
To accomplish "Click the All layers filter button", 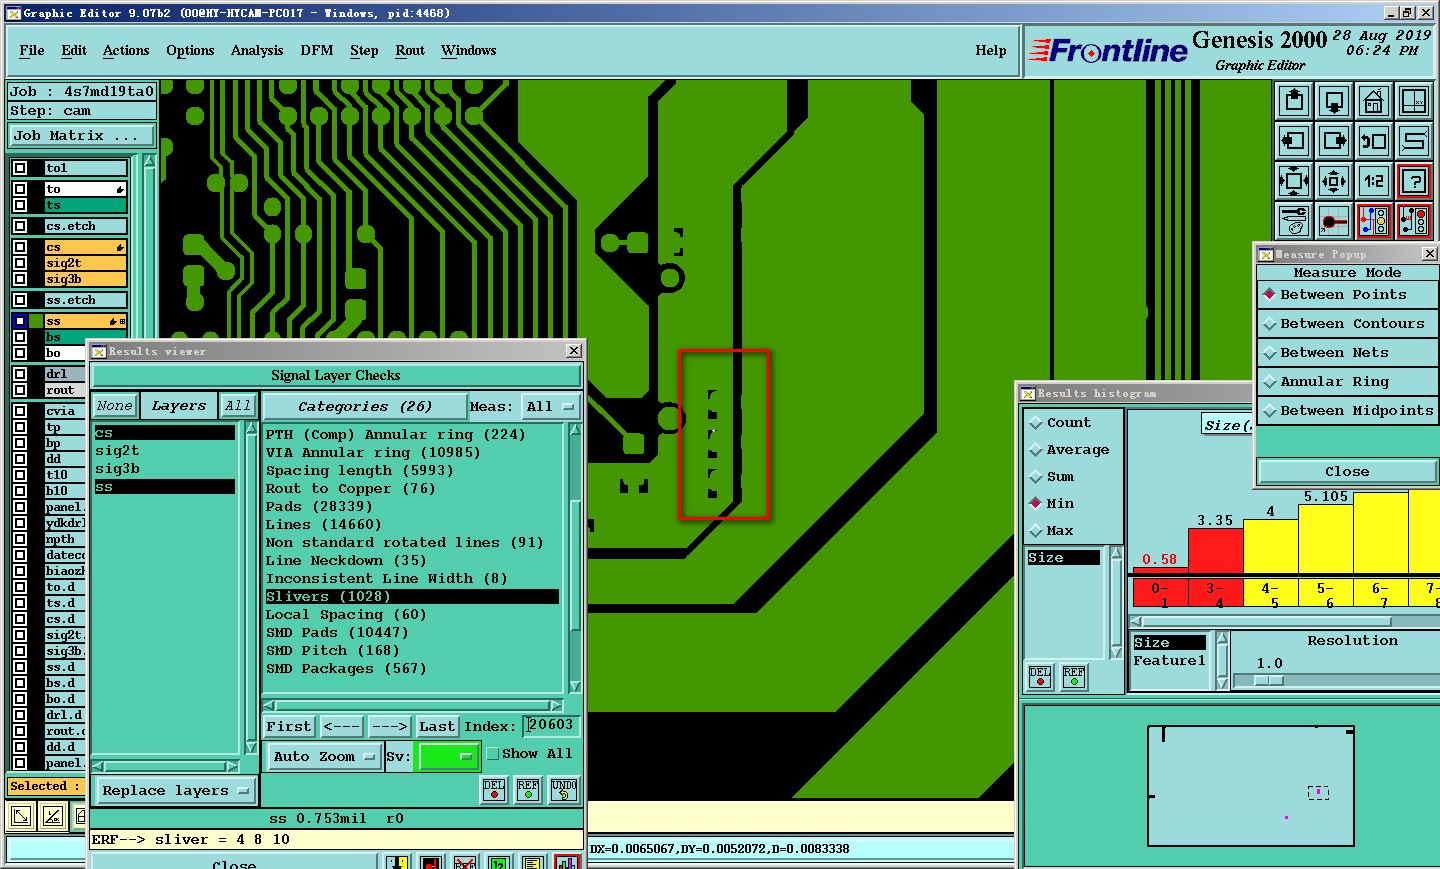I will pos(238,406).
